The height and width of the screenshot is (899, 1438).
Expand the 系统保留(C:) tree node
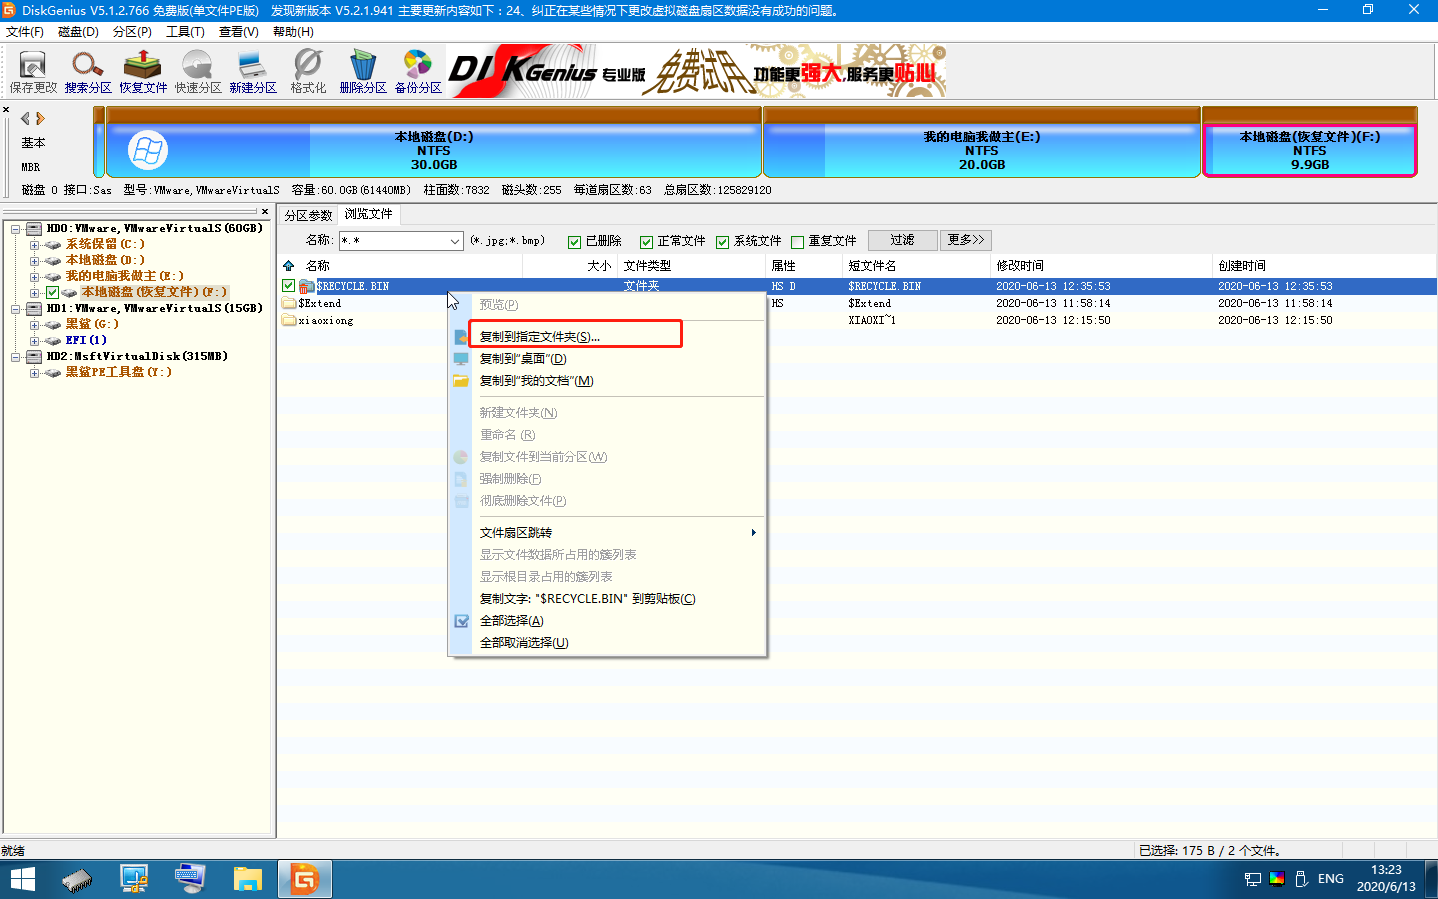pos(35,244)
